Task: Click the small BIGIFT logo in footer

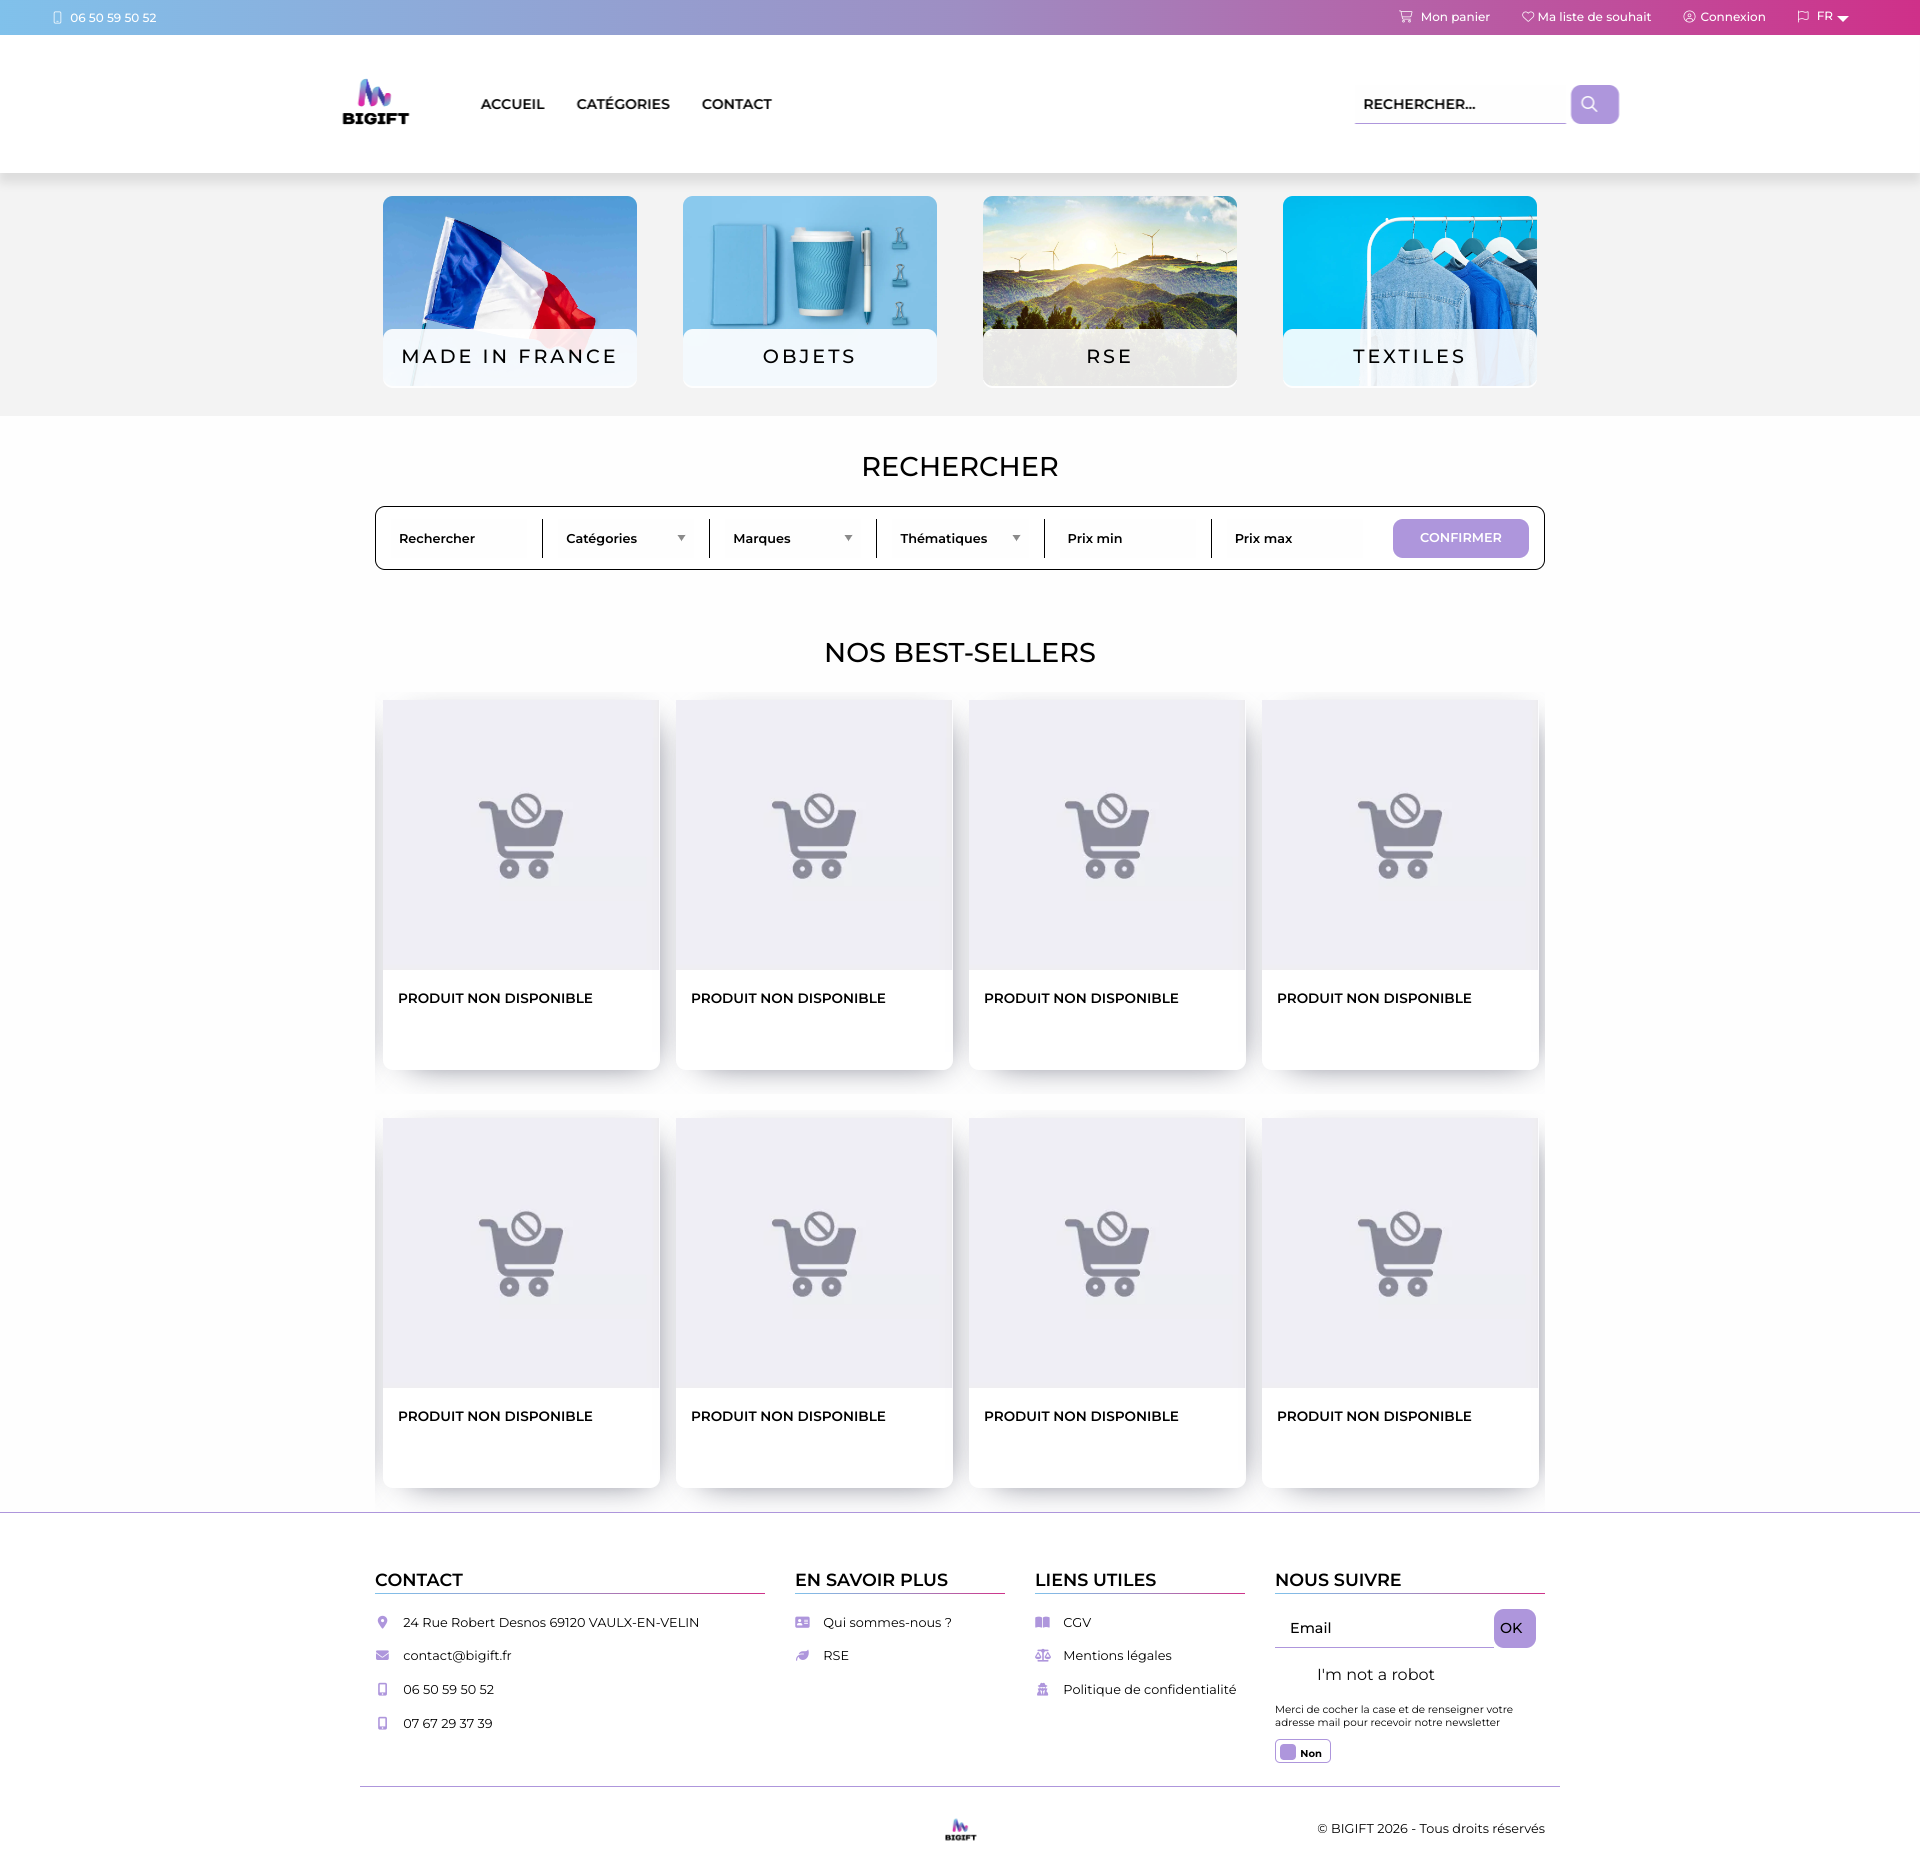Action: pyautogui.click(x=960, y=1829)
